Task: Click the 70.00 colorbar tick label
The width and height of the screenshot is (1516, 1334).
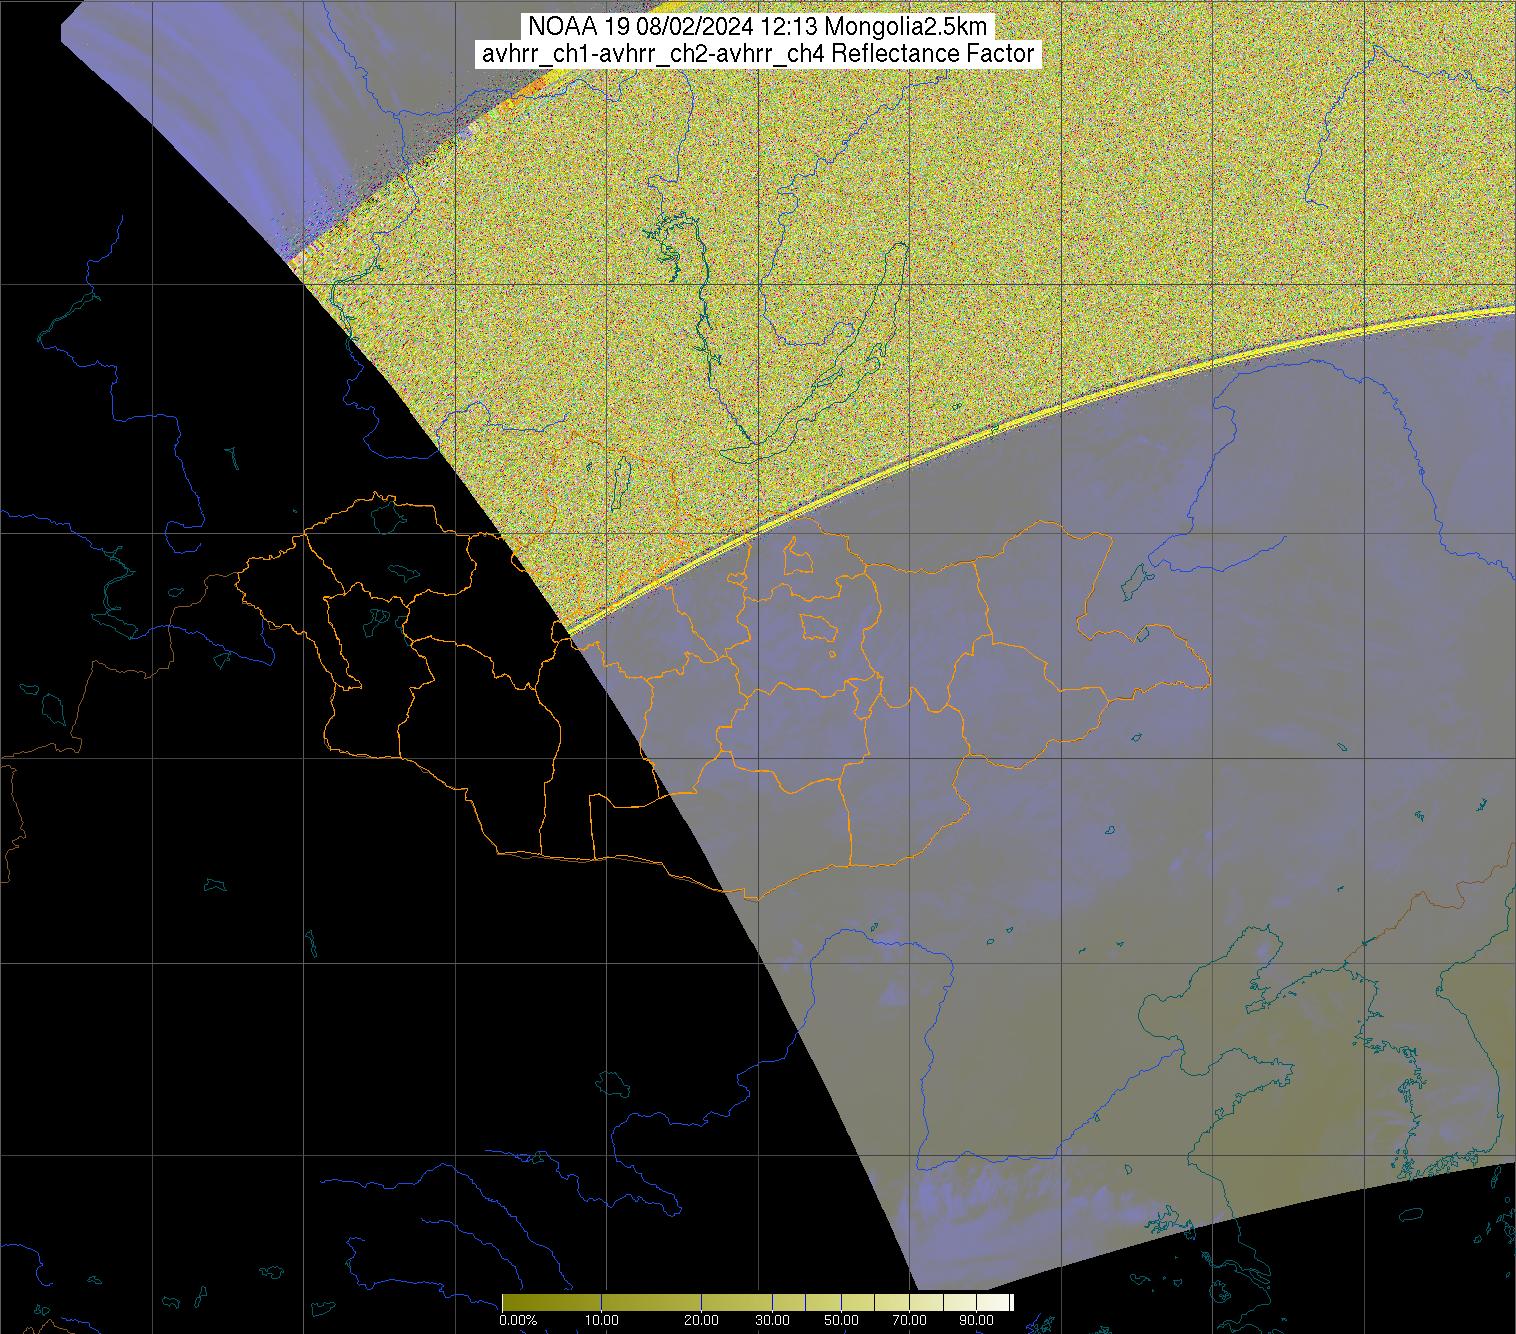Action: pyautogui.click(x=911, y=1319)
